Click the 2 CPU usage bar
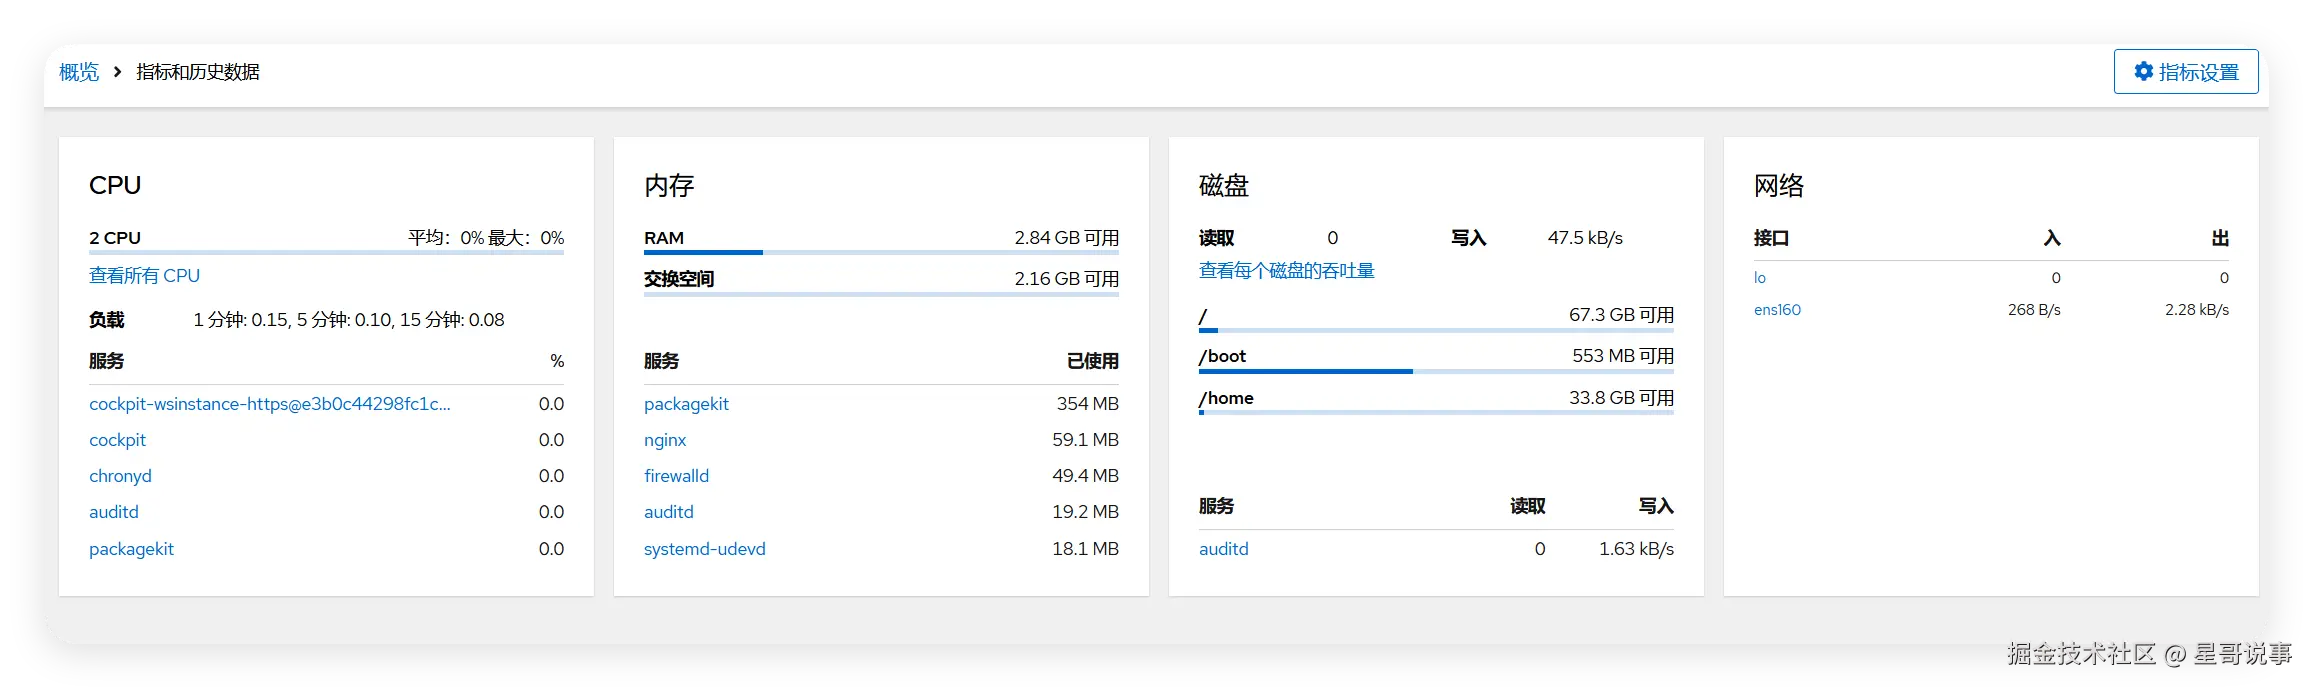The width and height of the screenshot is (2313, 688). (x=326, y=253)
